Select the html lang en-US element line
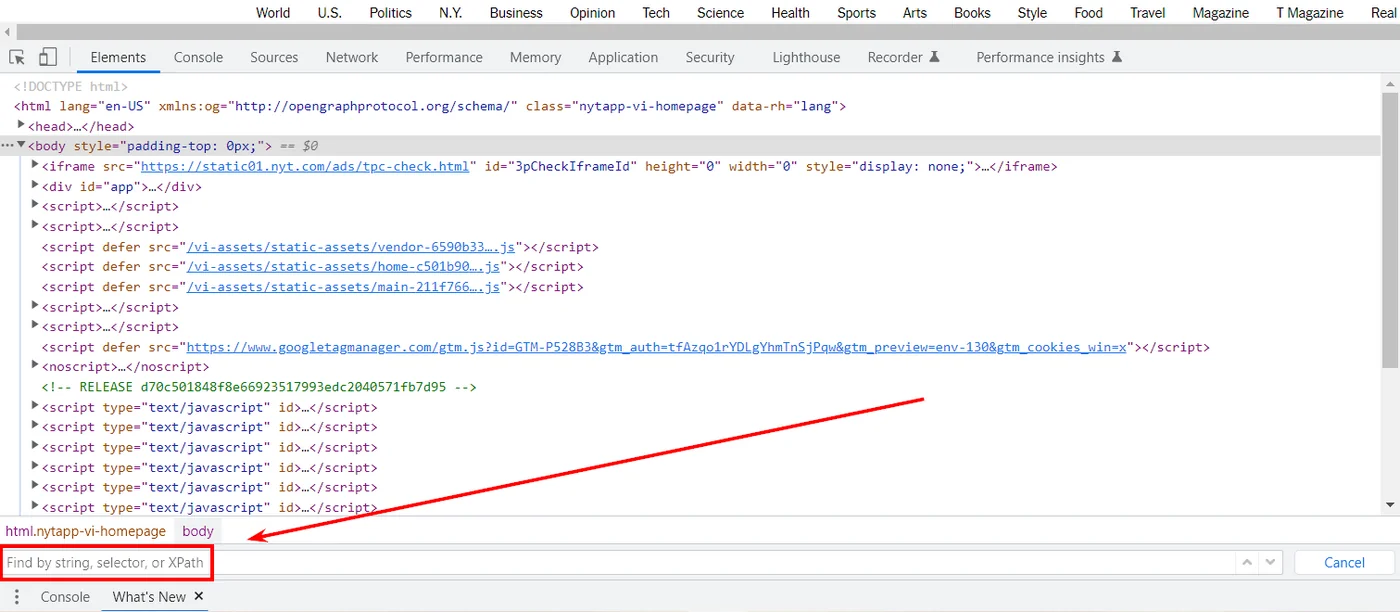This screenshot has width=1400, height=612. [x=430, y=105]
